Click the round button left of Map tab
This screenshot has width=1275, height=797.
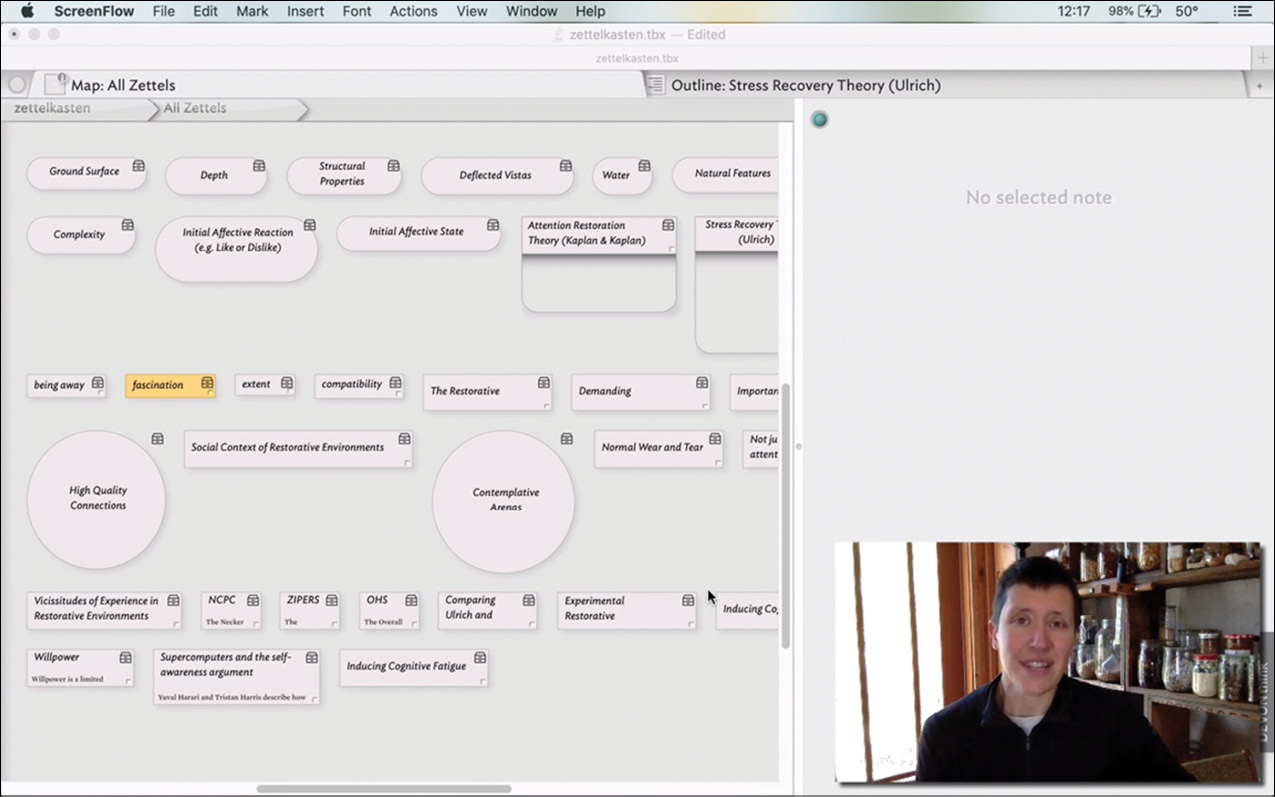(17, 85)
